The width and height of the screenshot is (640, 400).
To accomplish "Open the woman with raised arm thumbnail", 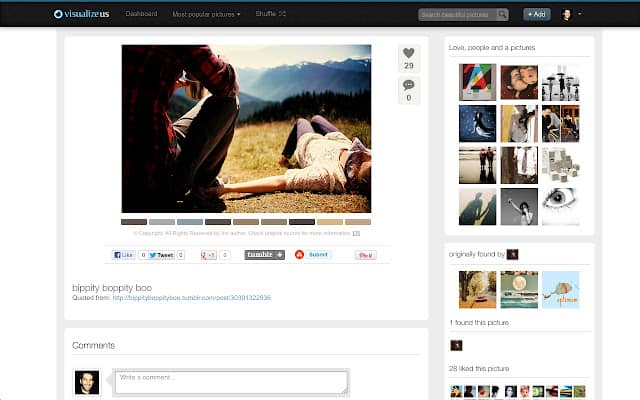I will coord(519,207).
